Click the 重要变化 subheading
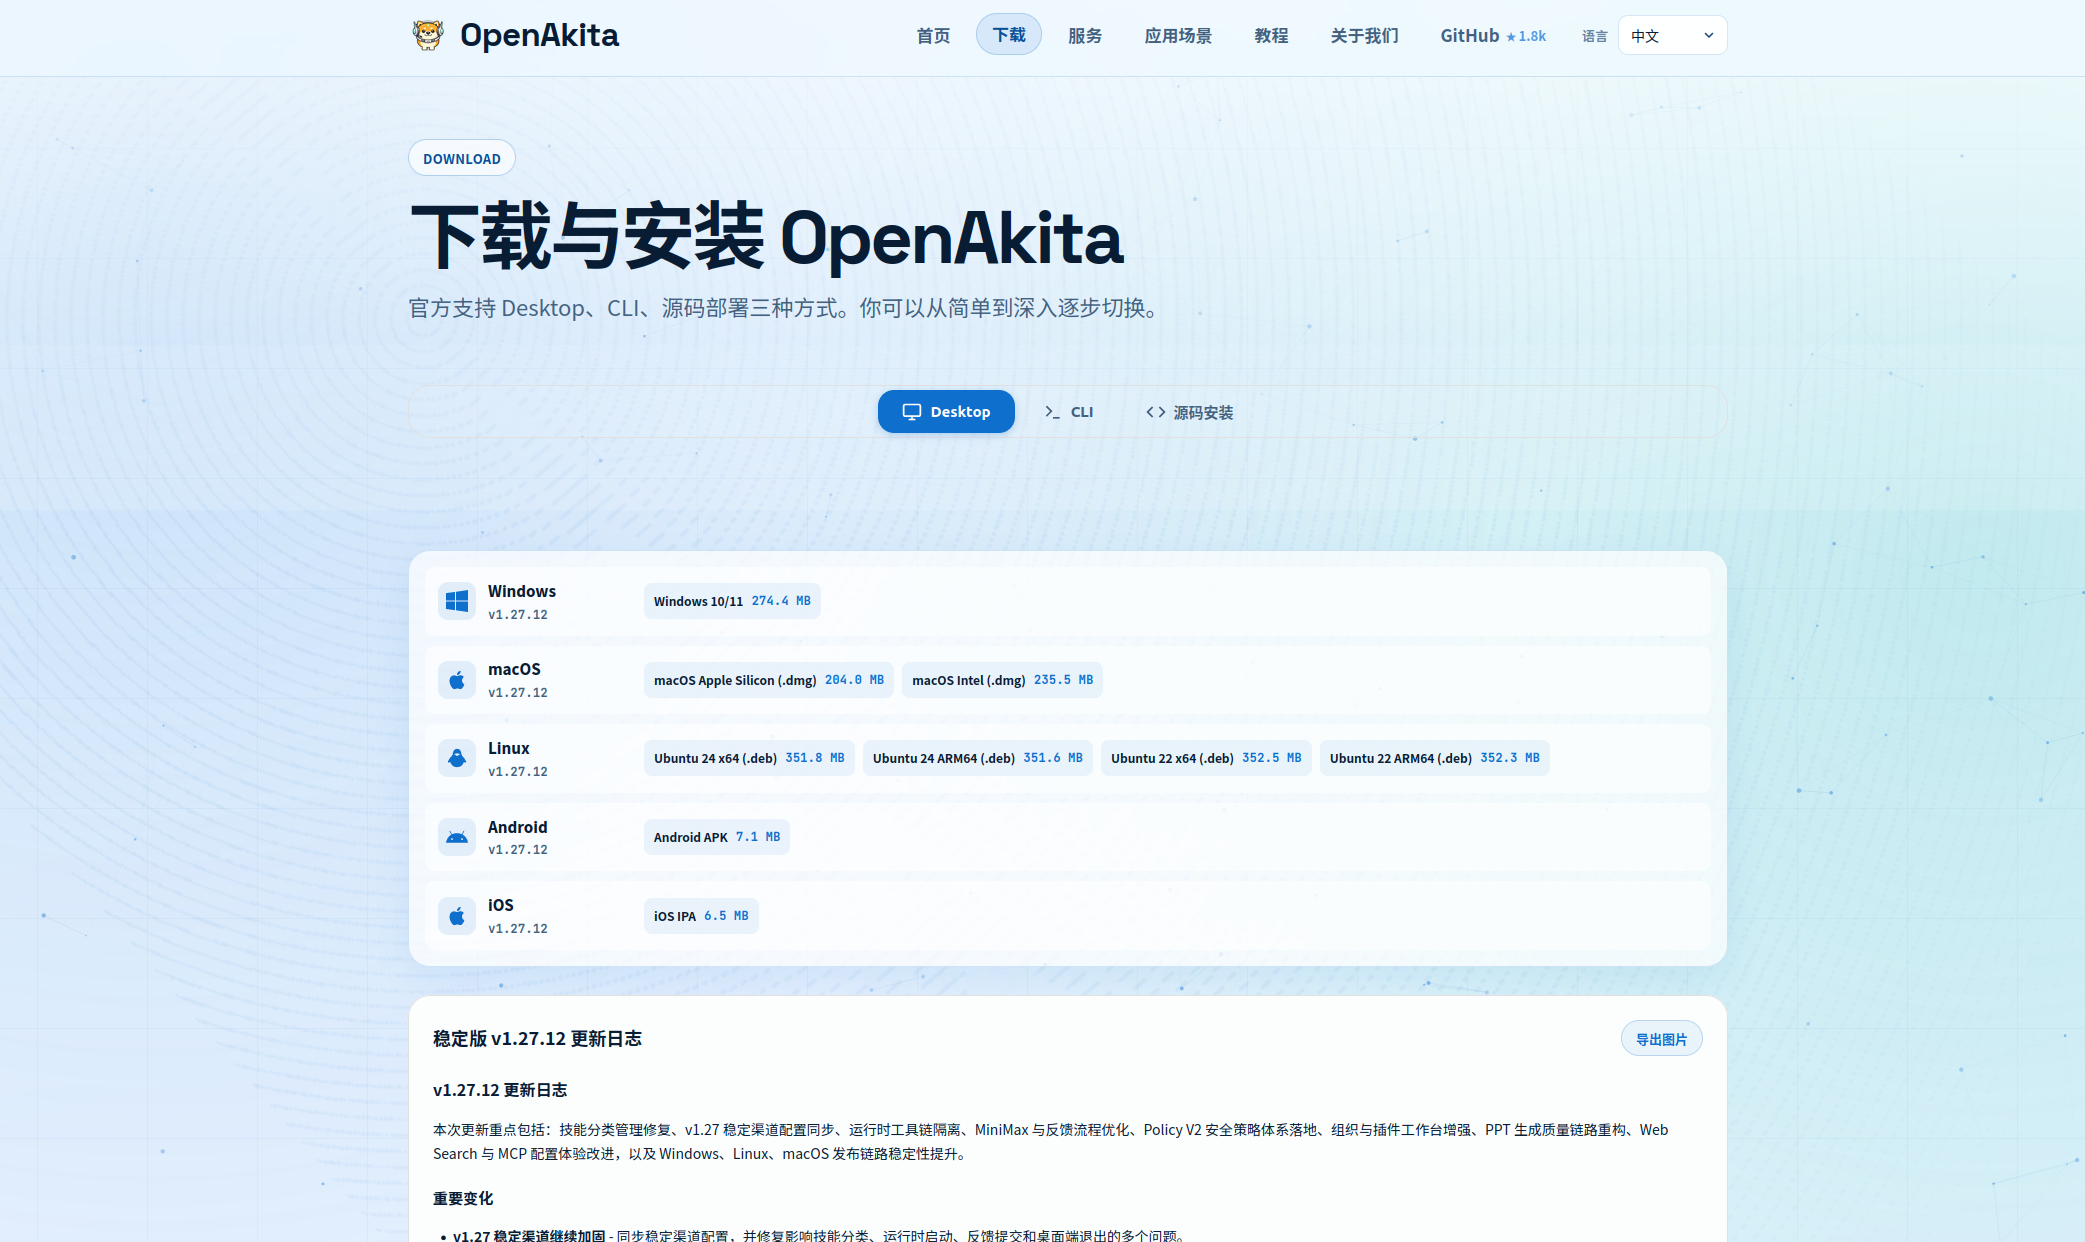 (463, 1198)
